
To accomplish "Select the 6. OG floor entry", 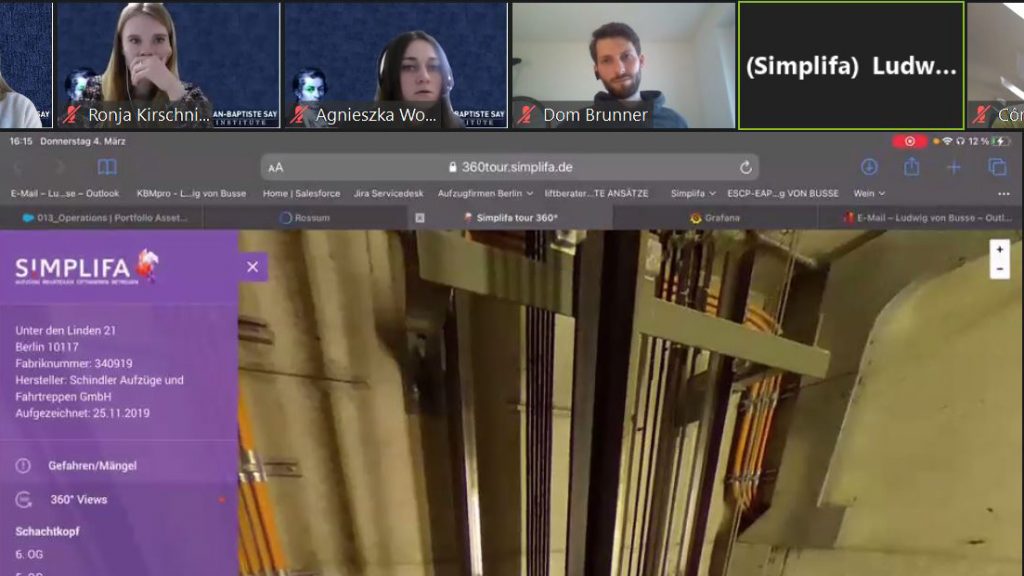I will click(29, 554).
